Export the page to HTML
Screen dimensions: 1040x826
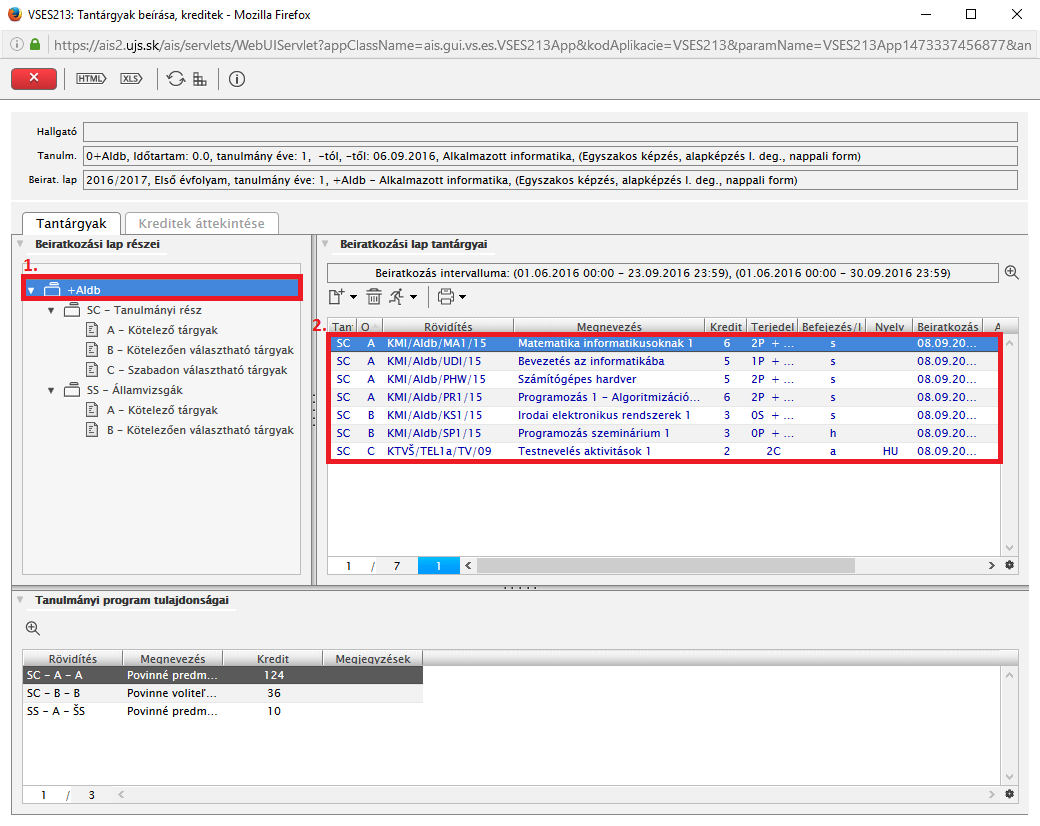[x=91, y=79]
